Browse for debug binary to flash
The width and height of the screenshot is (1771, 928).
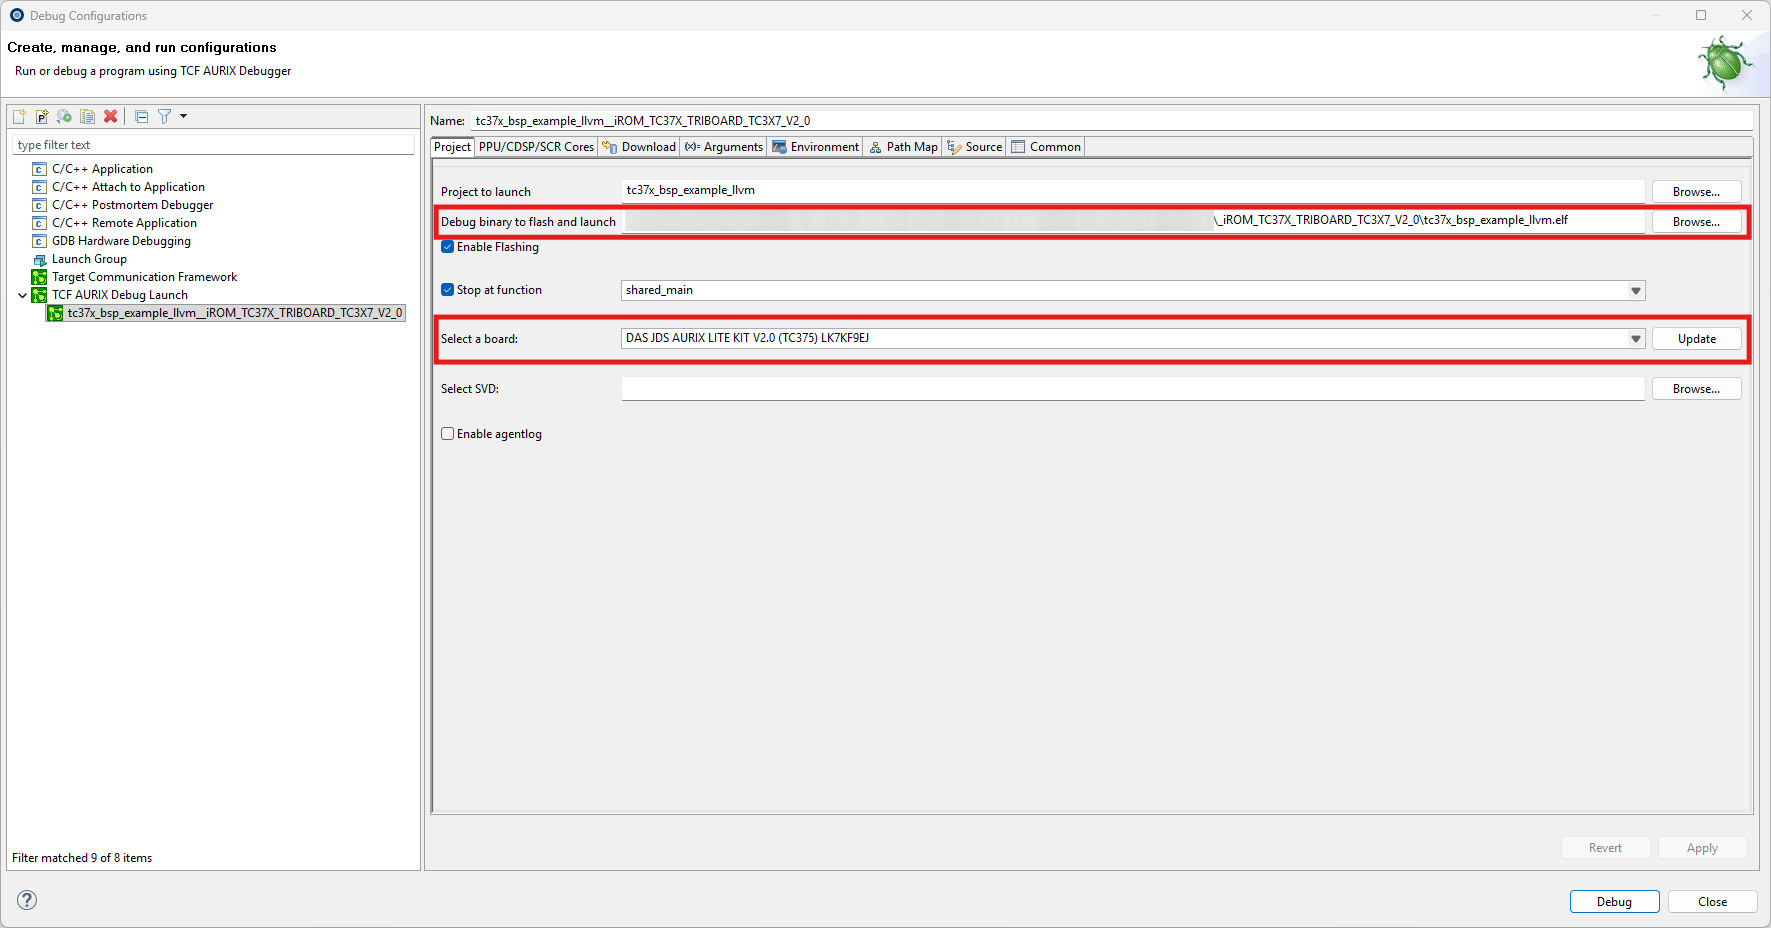tap(1696, 222)
